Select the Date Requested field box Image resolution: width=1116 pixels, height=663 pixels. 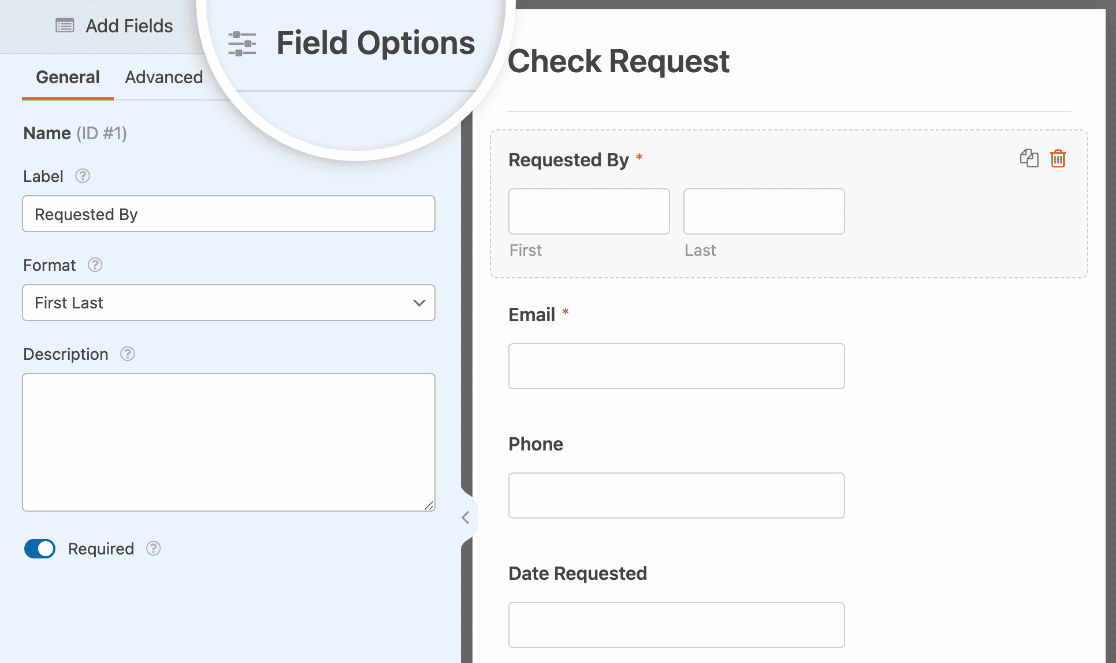point(676,625)
